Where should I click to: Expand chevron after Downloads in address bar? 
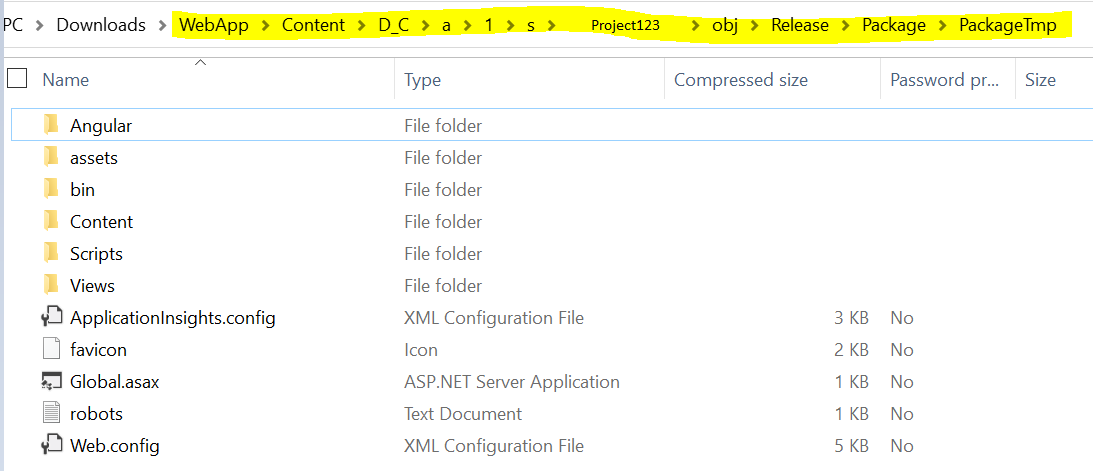tap(163, 25)
